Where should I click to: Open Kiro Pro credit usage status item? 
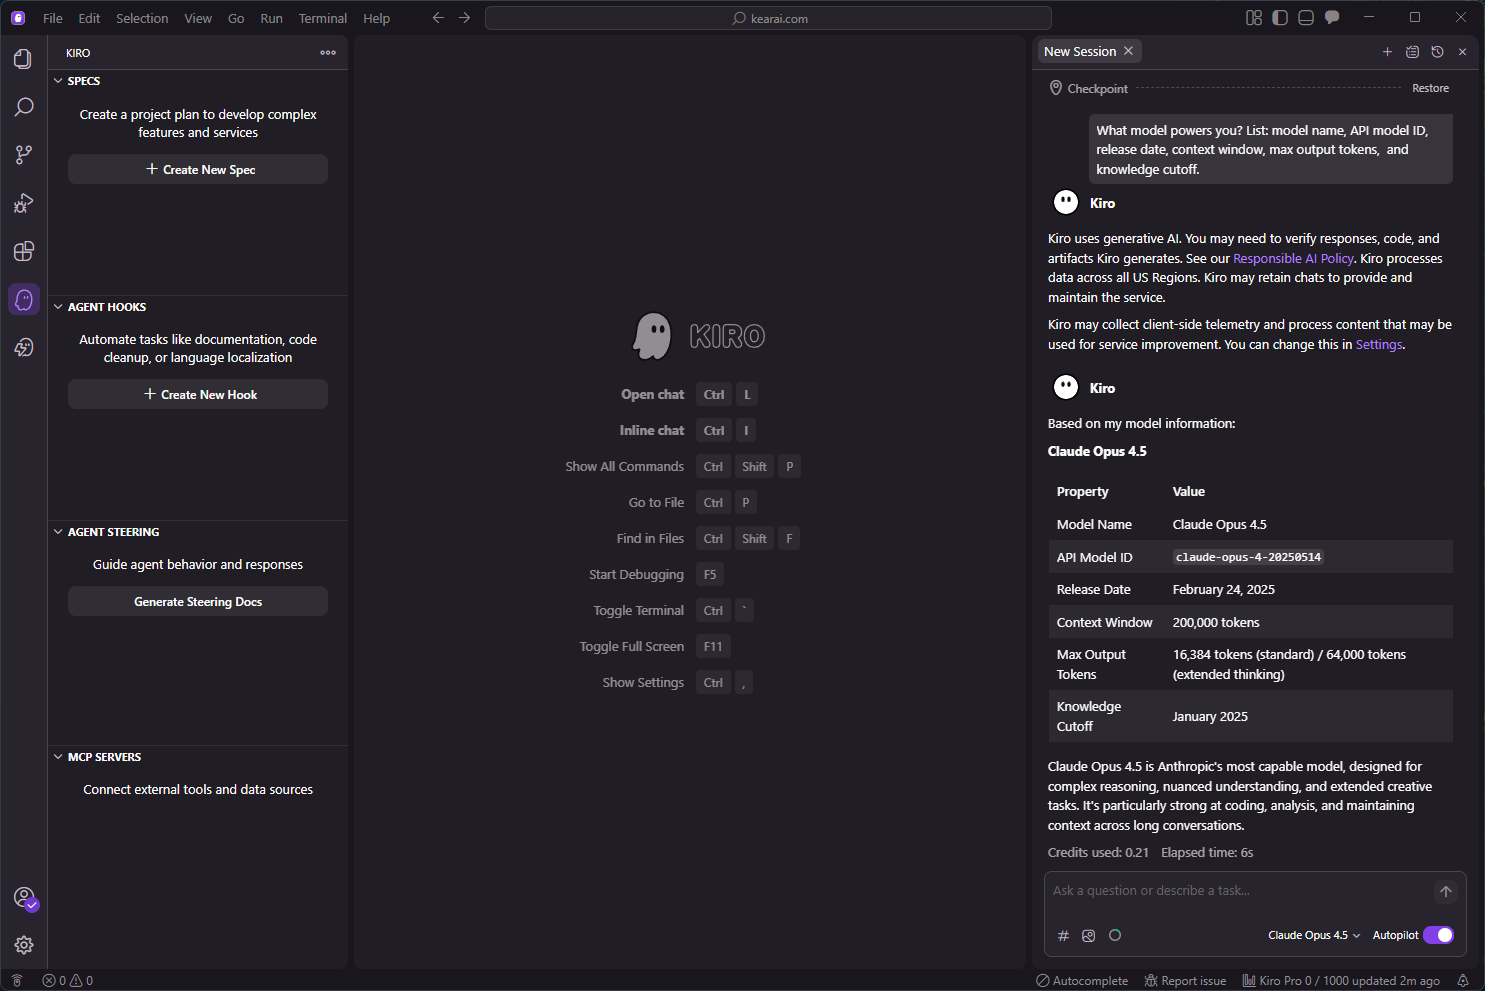click(x=1341, y=981)
